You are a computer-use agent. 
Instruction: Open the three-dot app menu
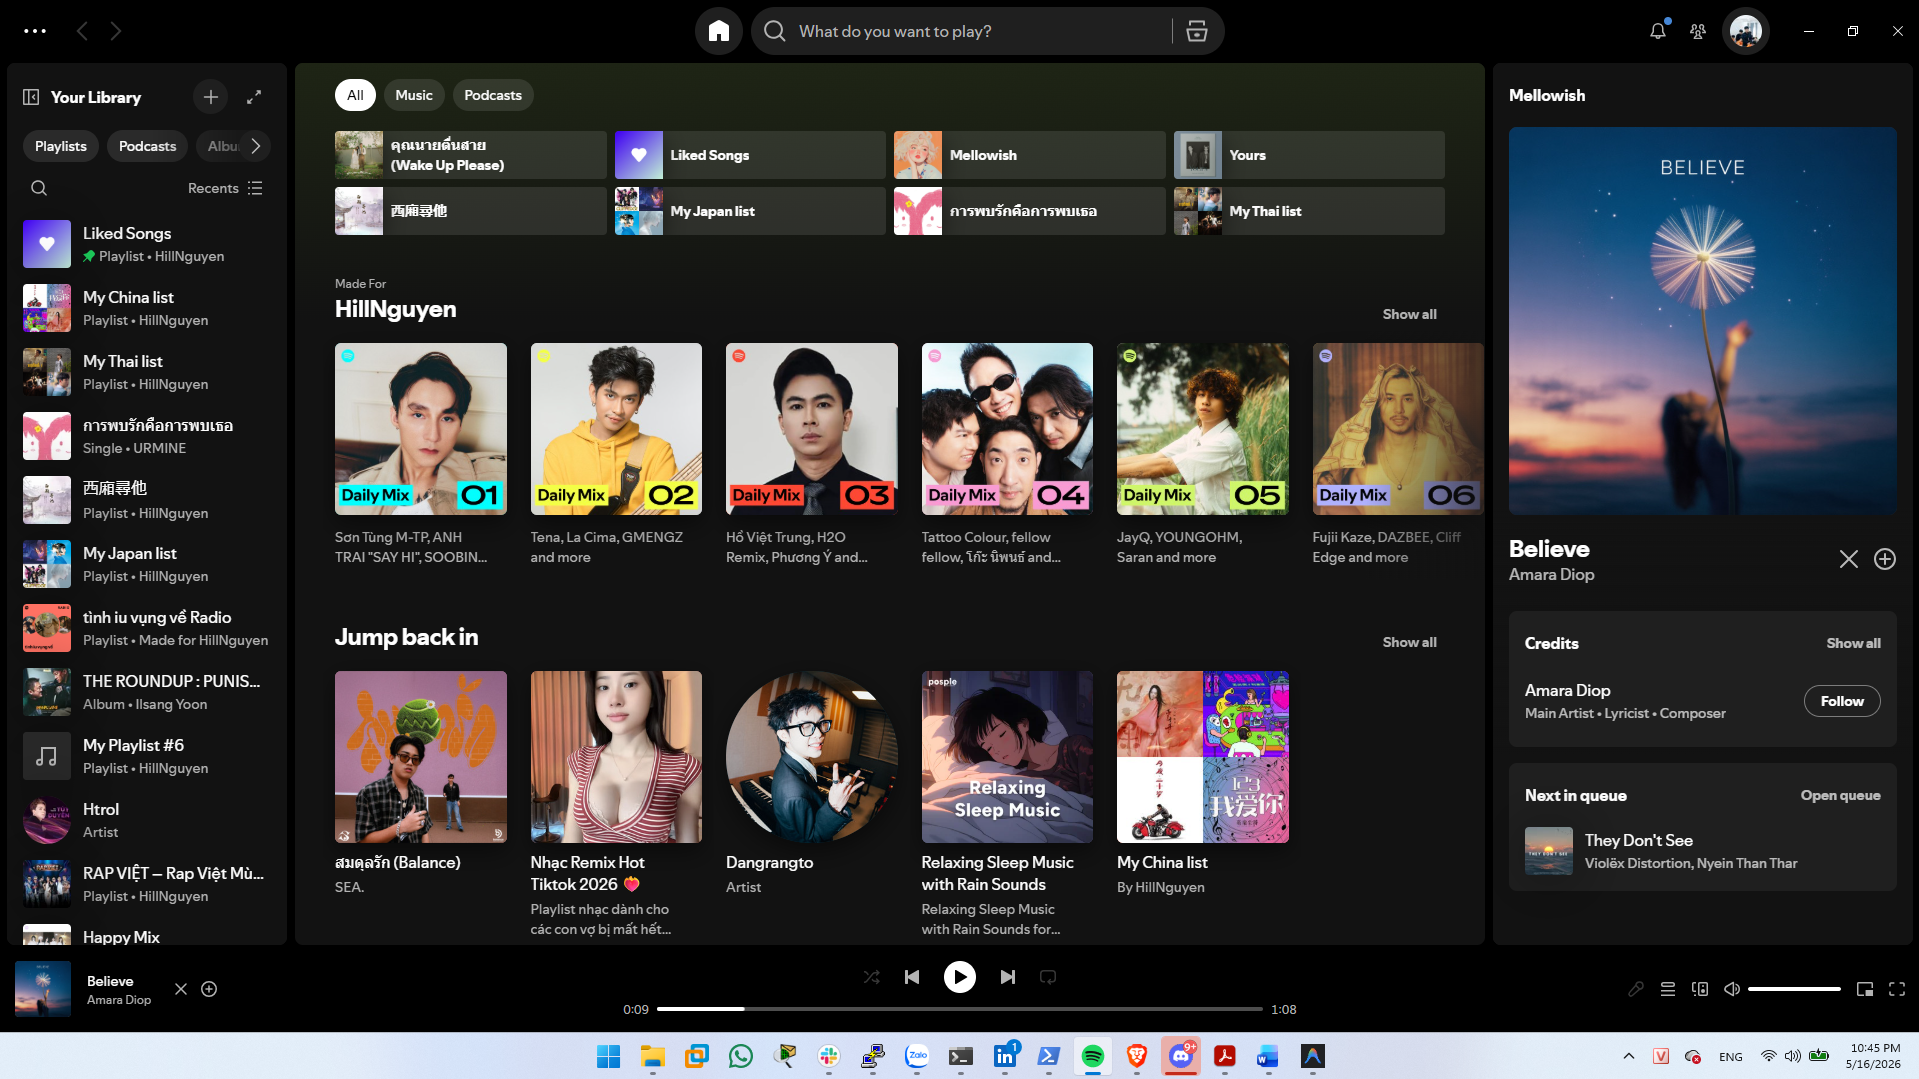(x=35, y=31)
